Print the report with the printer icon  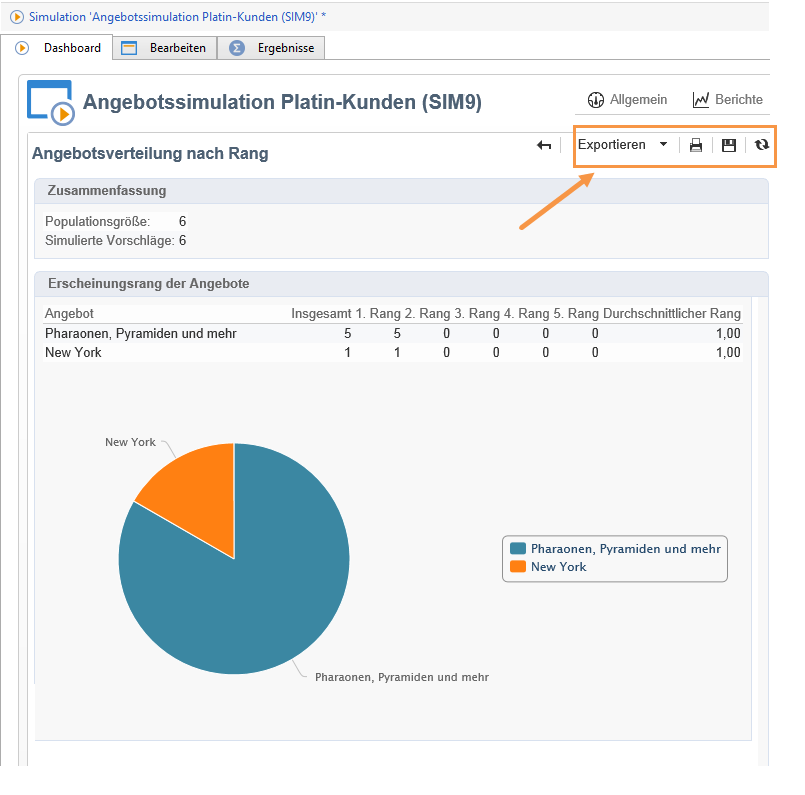(x=696, y=145)
